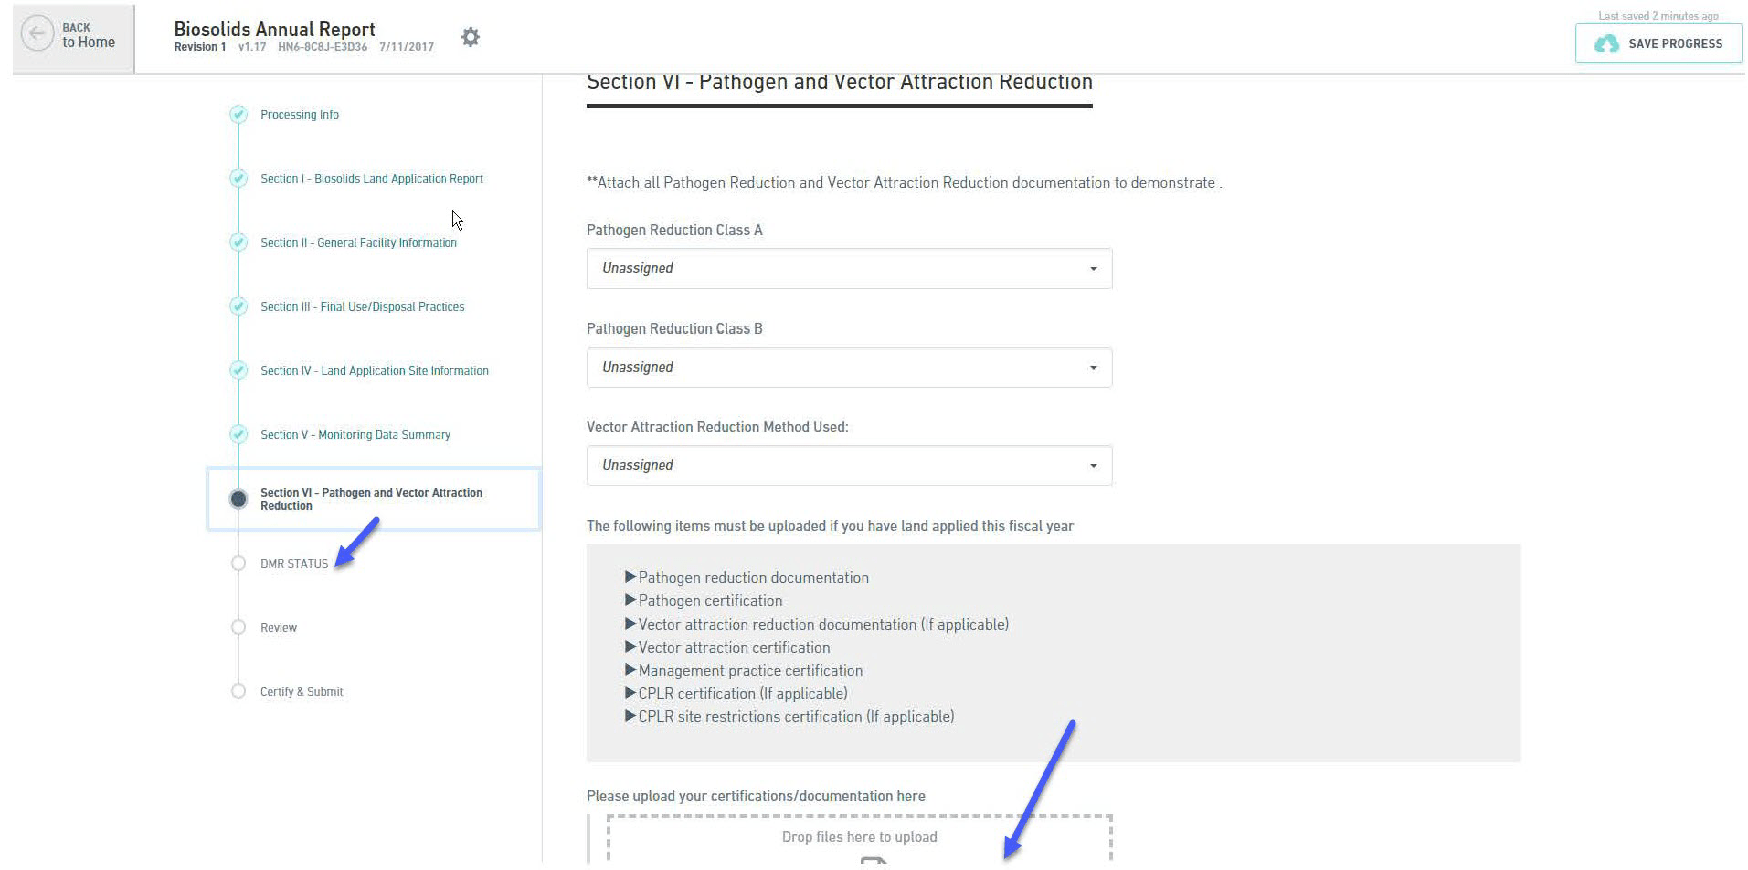Open the Pathogen Reduction Class B dropdown
Viewport: 1748px width, 870px height.
pos(848,367)
